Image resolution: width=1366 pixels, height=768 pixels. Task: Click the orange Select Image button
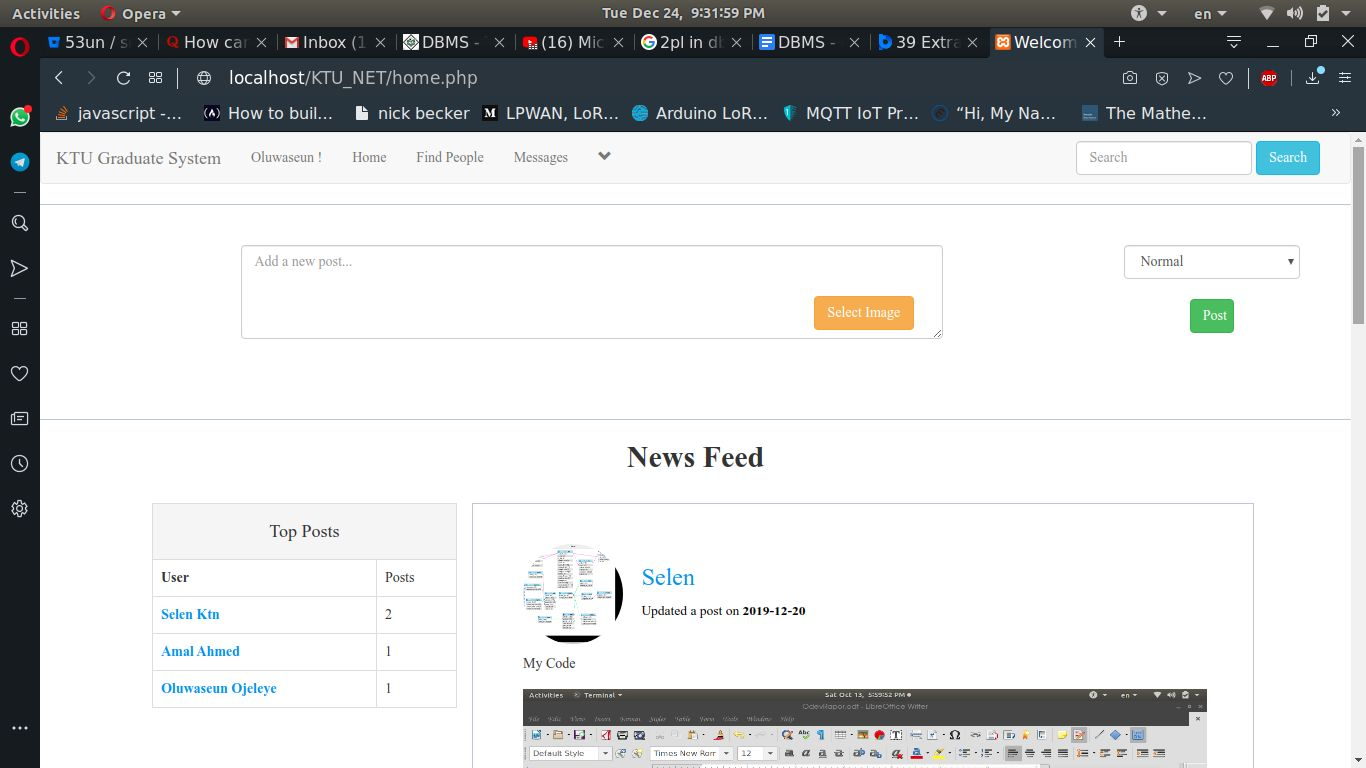point(864,313)
